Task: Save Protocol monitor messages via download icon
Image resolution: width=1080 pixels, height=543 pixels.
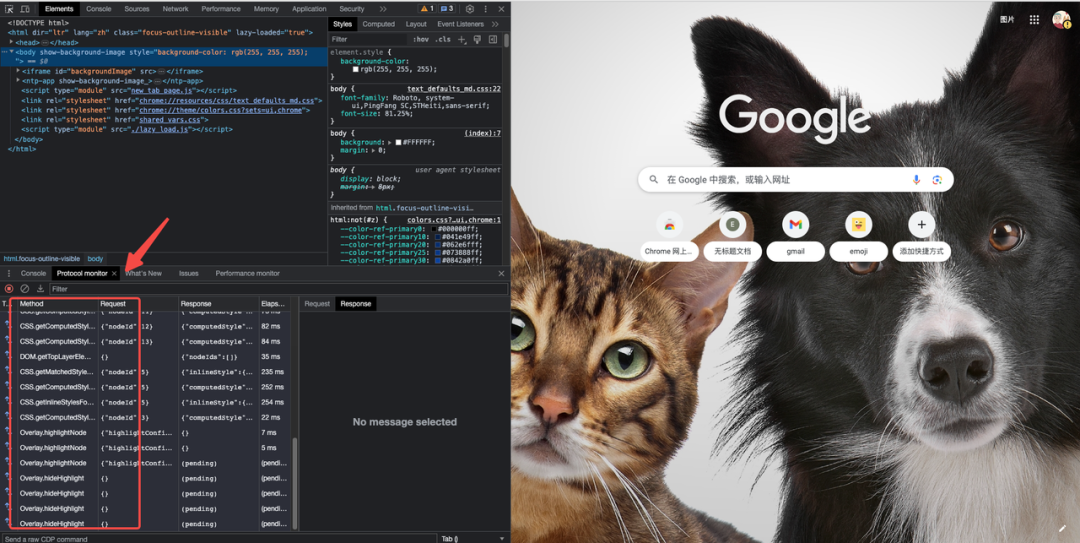Action: 40,289
